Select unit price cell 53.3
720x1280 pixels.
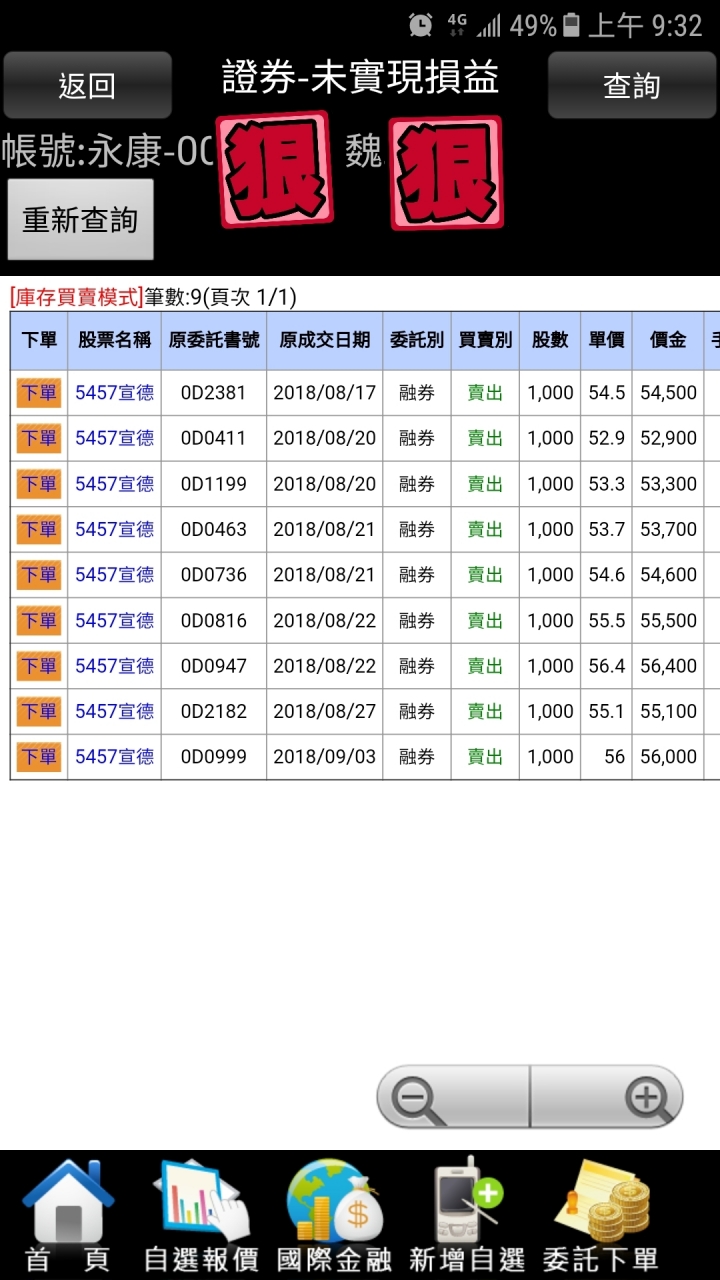(607, 484)
